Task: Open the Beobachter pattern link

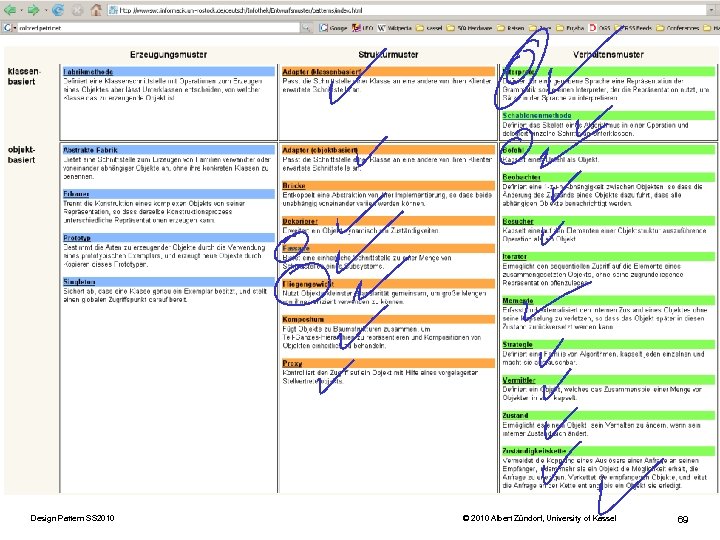Action: [x=521, y=177]
